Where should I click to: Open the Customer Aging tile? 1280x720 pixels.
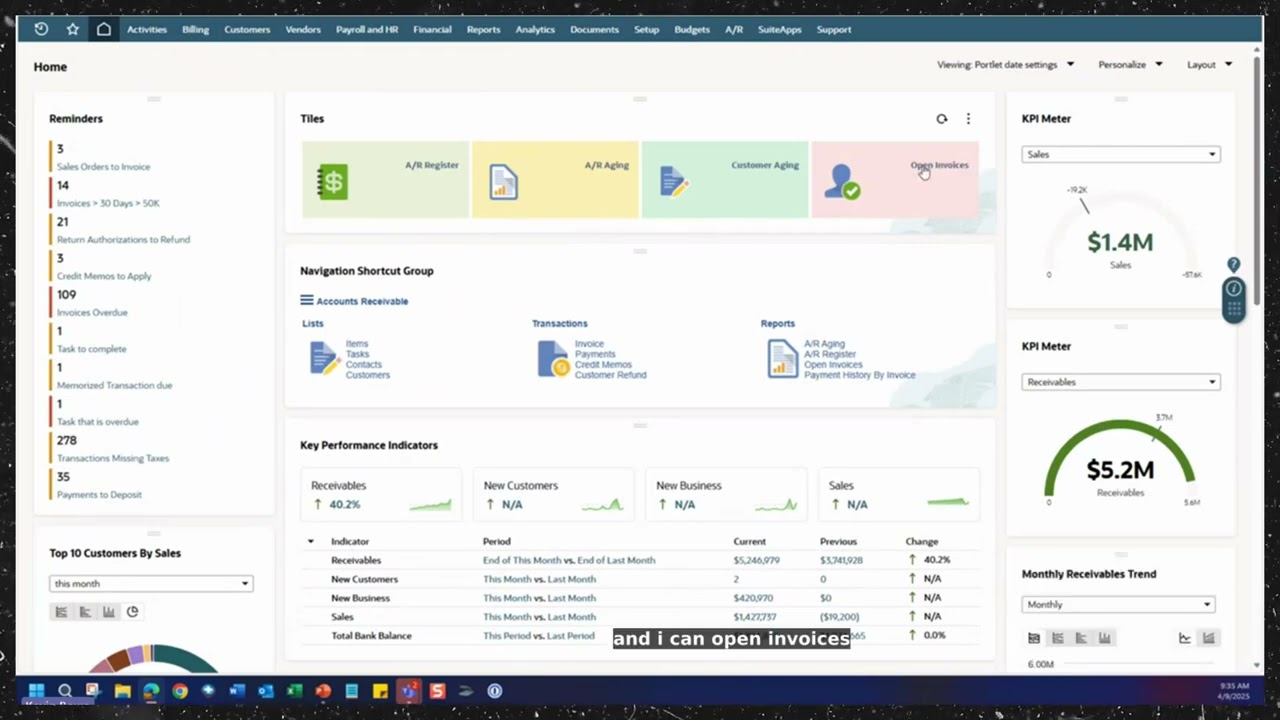pos(725,180)
